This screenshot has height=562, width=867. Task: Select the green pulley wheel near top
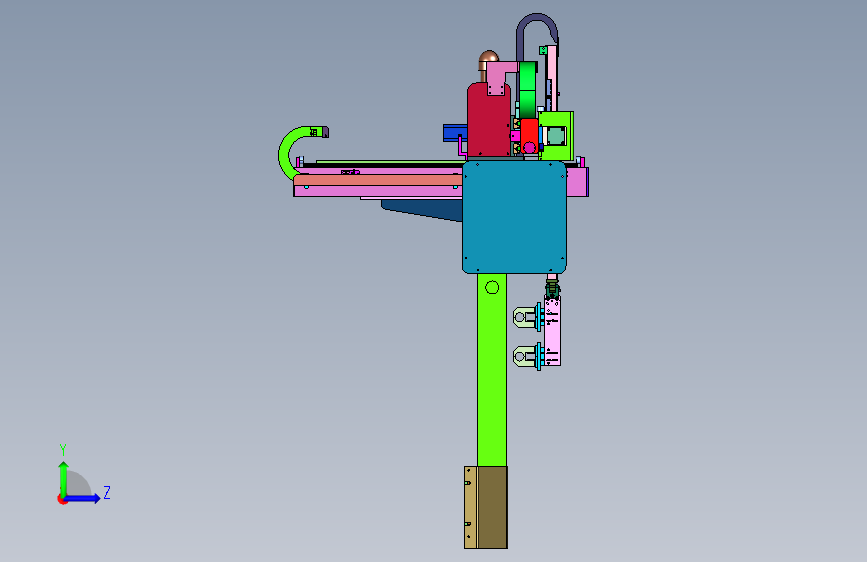tap(528, 89)
